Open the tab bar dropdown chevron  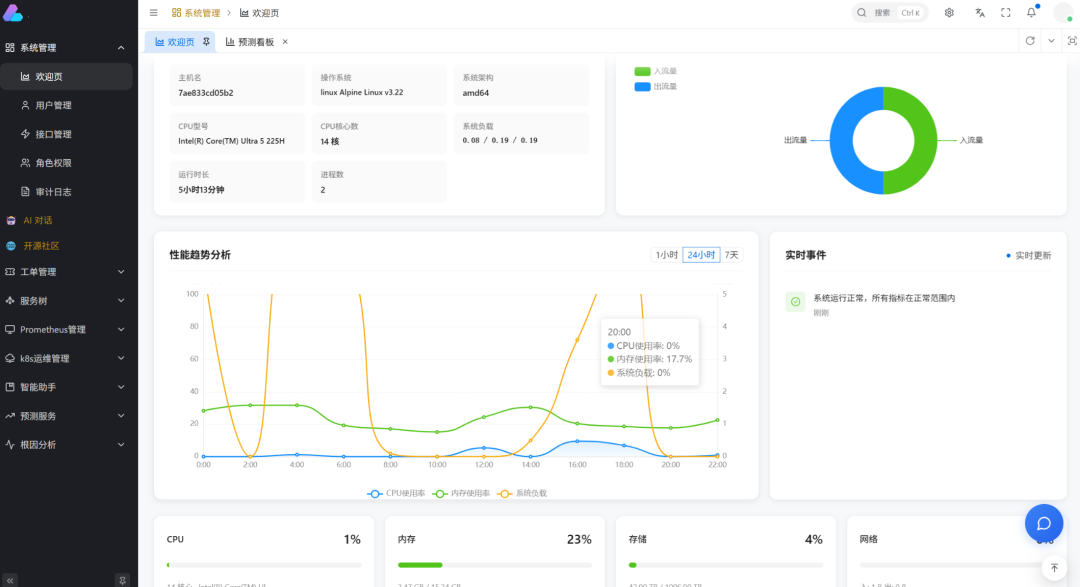1051,41
